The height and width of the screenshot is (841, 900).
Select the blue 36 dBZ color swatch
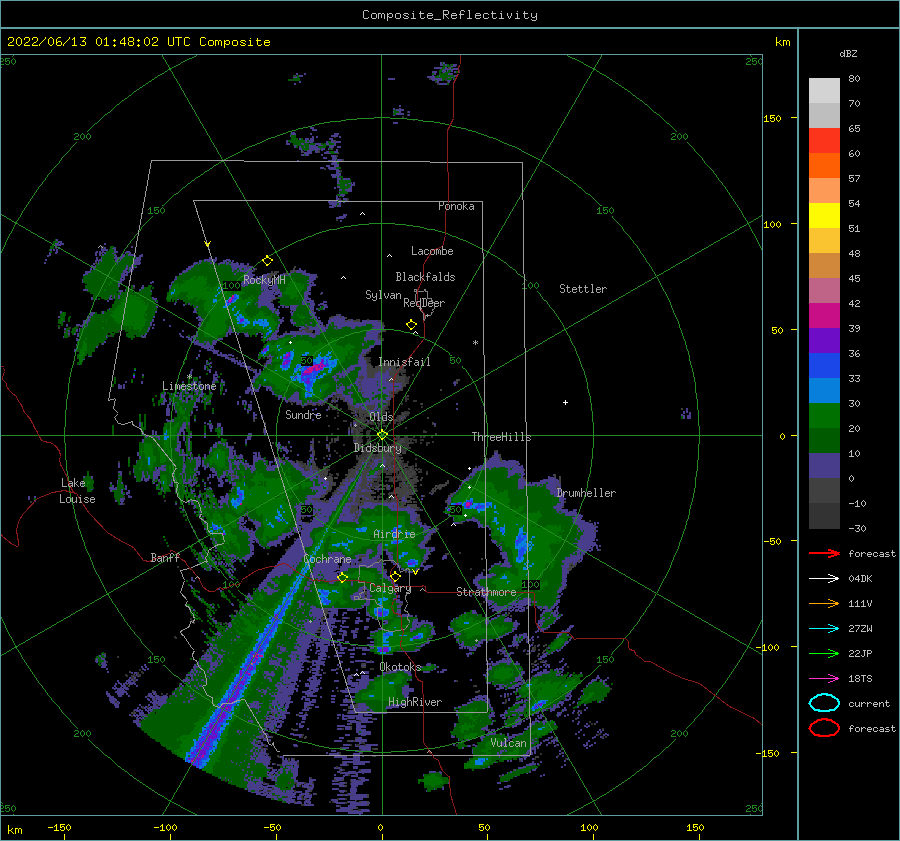click(x=824, y=365)
